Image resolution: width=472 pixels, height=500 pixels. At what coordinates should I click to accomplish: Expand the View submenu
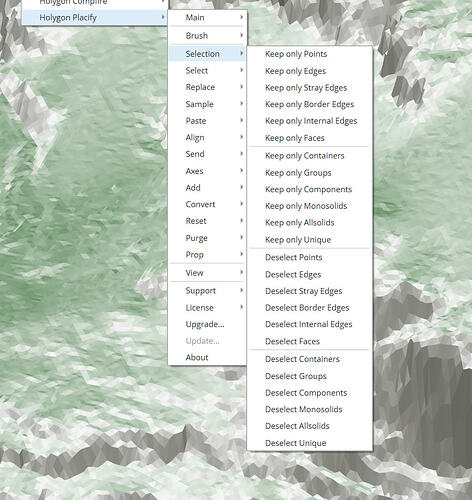tap(207, 273)
